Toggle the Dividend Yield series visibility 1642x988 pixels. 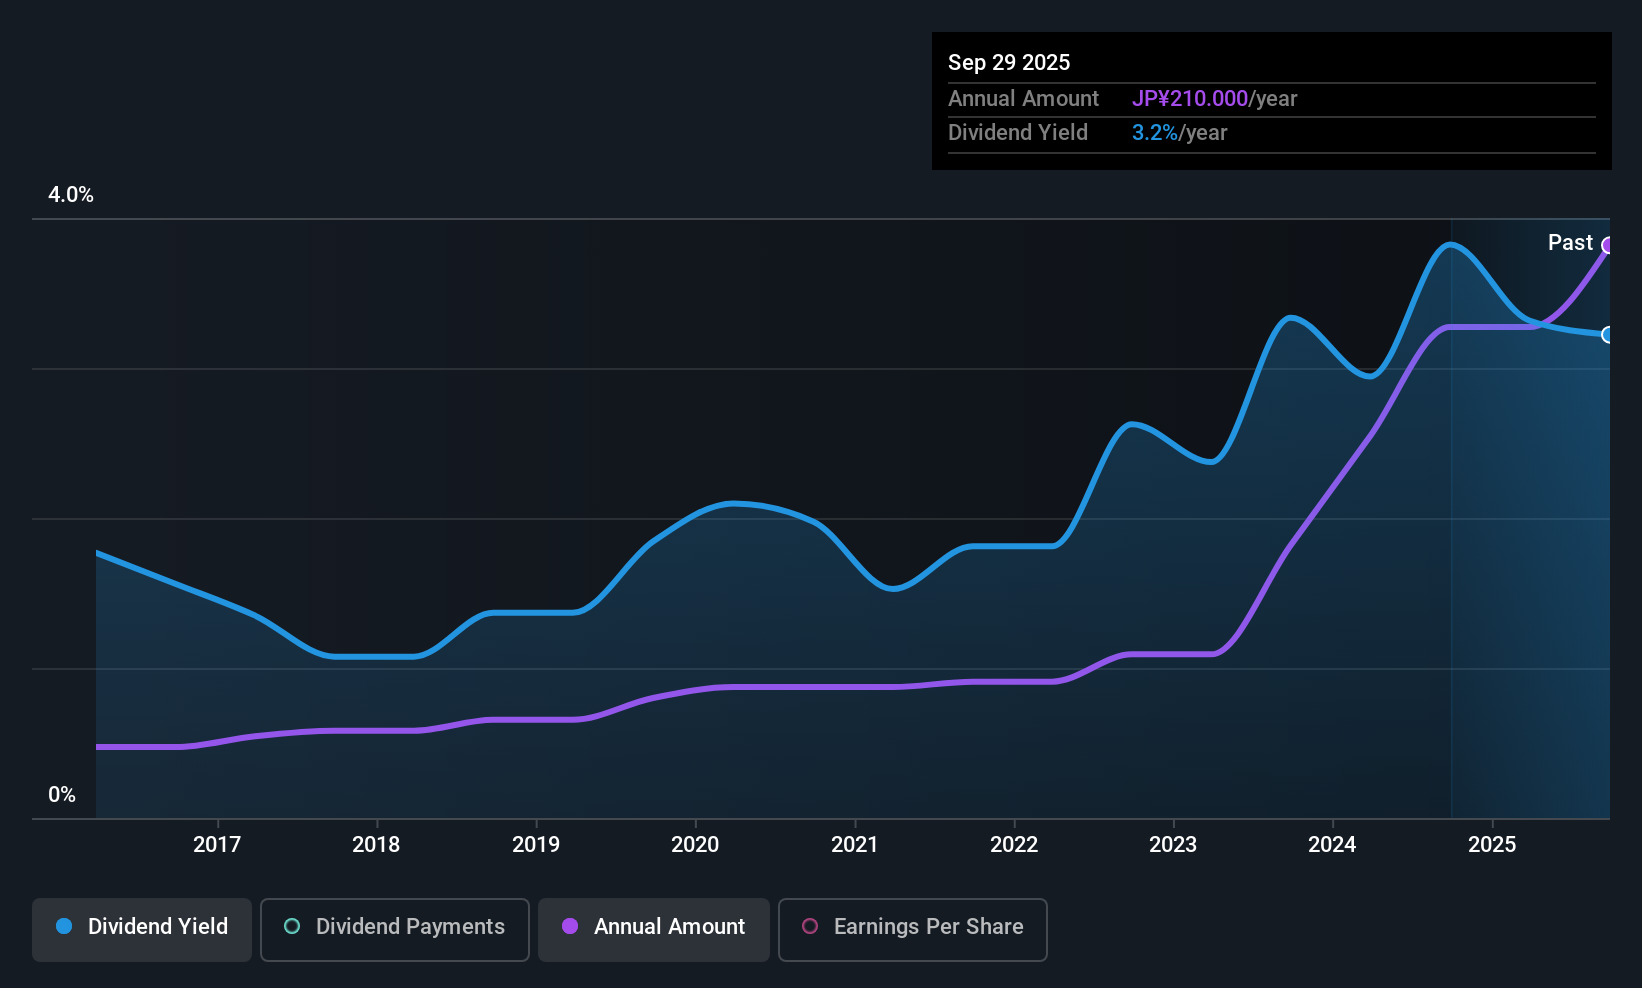click(141, 928)
